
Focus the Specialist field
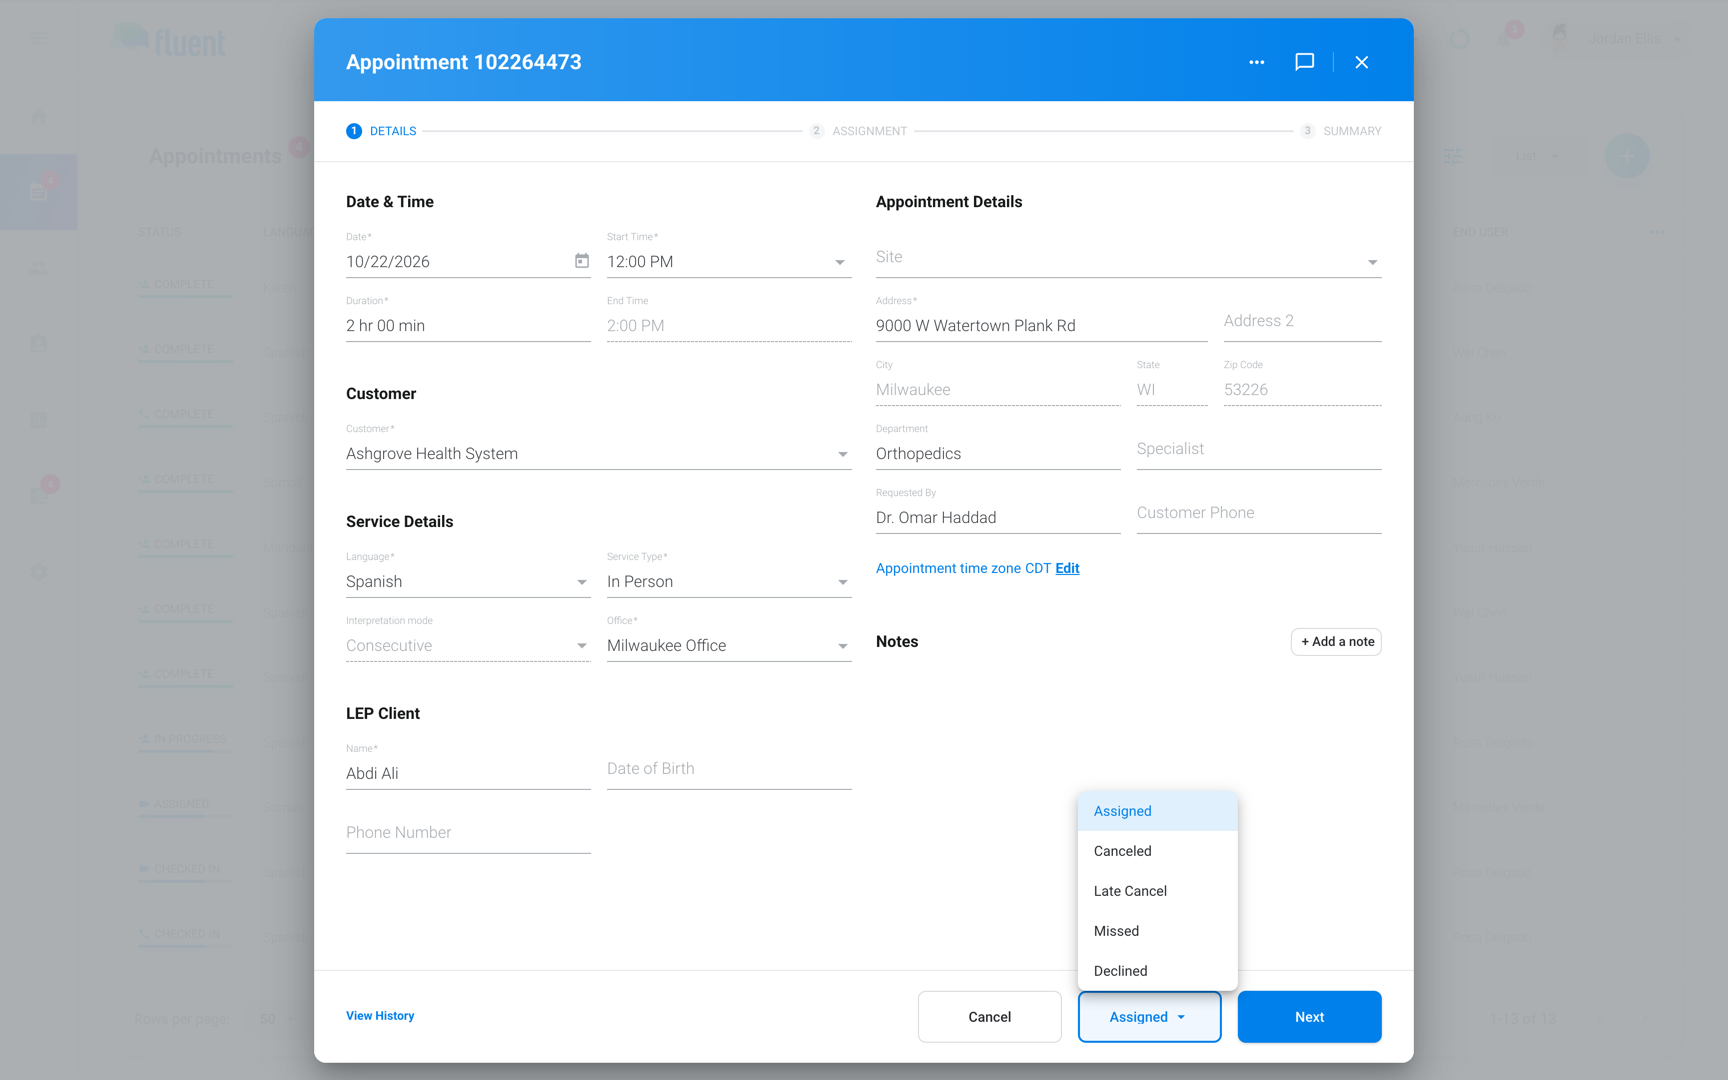point(1259,450)
